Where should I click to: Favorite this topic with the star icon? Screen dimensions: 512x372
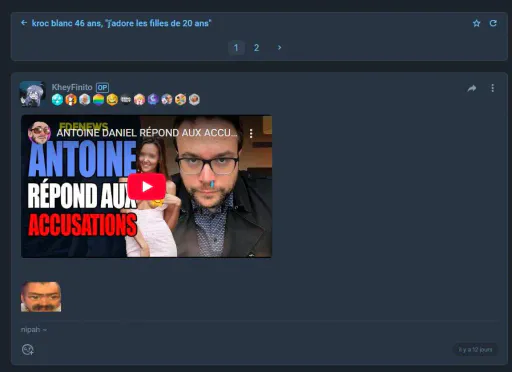(x=476, y=23)
